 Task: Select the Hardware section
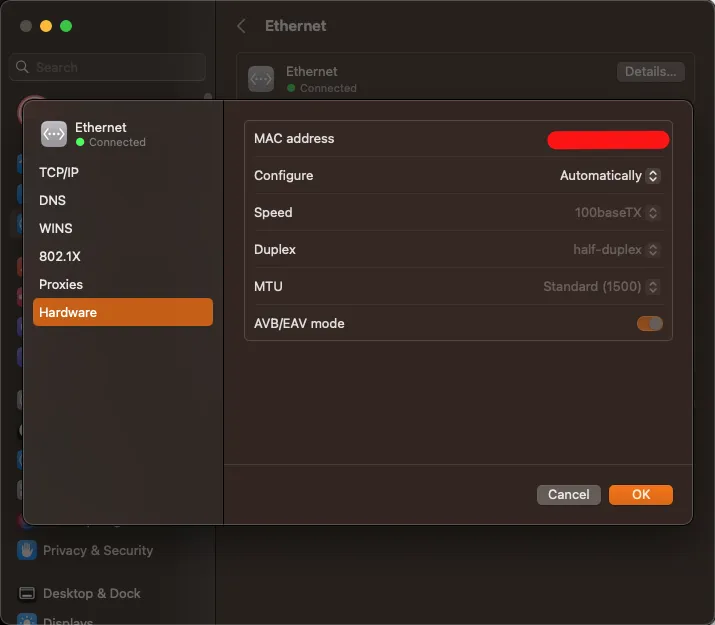[x=123, y=312]
